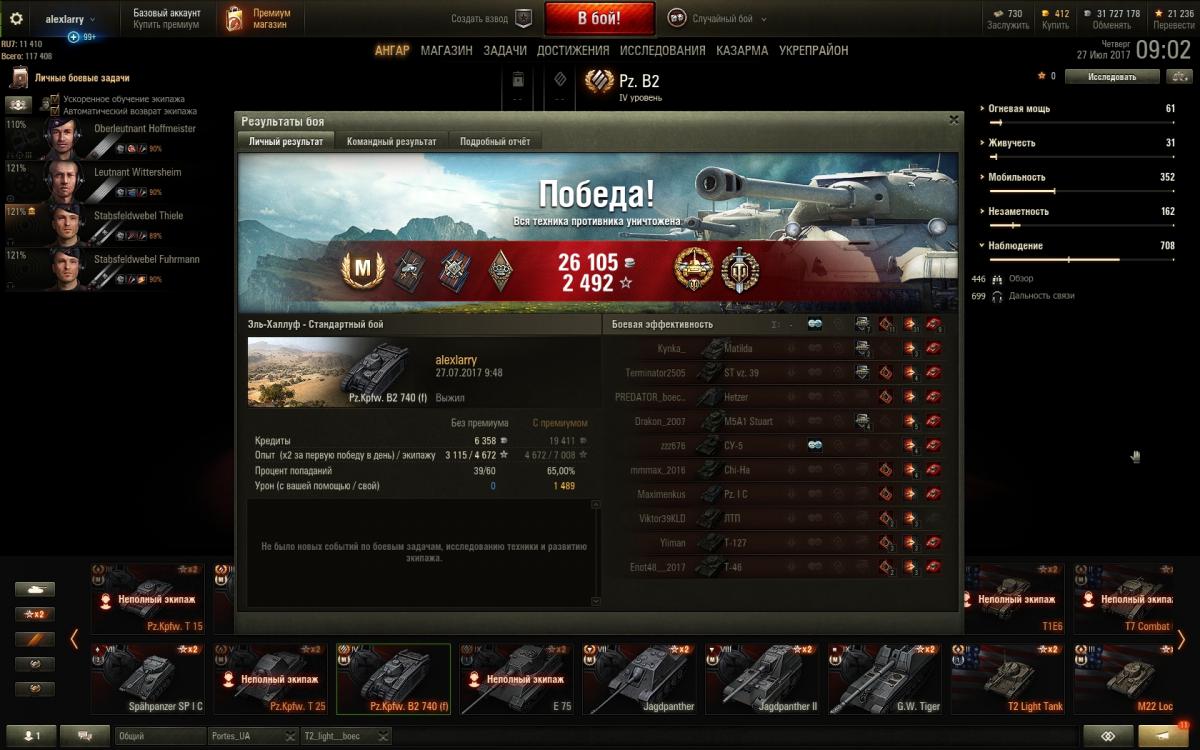Toggle the x2 bonus carousel filter
Viewport: 1200px width, 750px height.
35,614
